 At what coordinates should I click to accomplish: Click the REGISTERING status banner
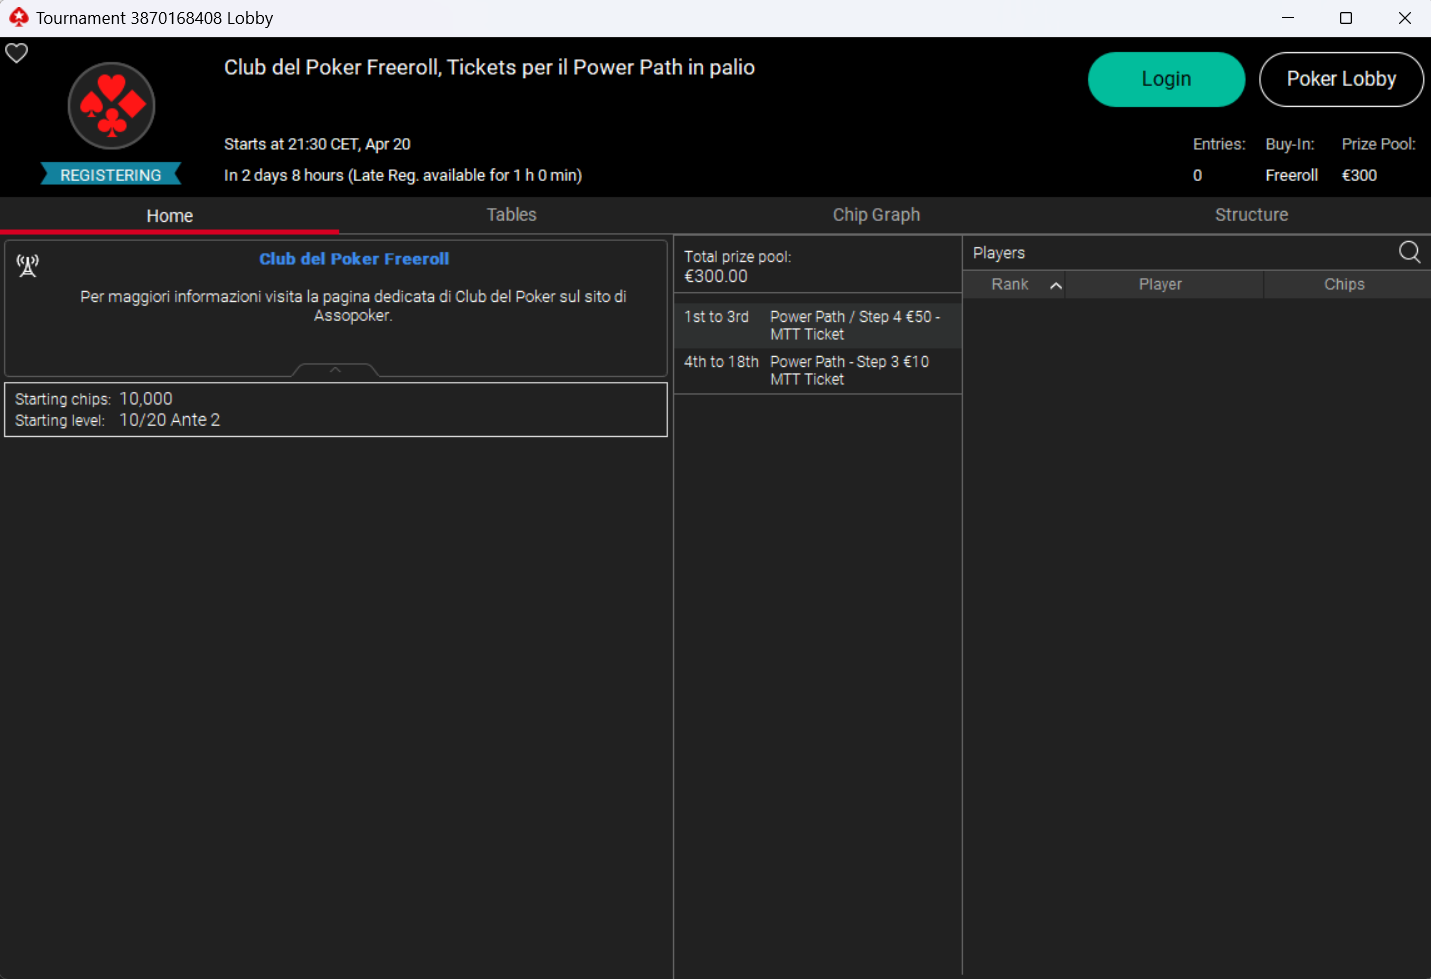(110, 175)
